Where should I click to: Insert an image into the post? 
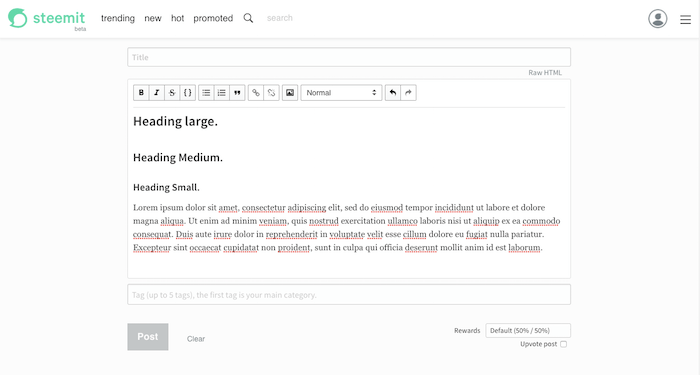click(x=290, y=93)
